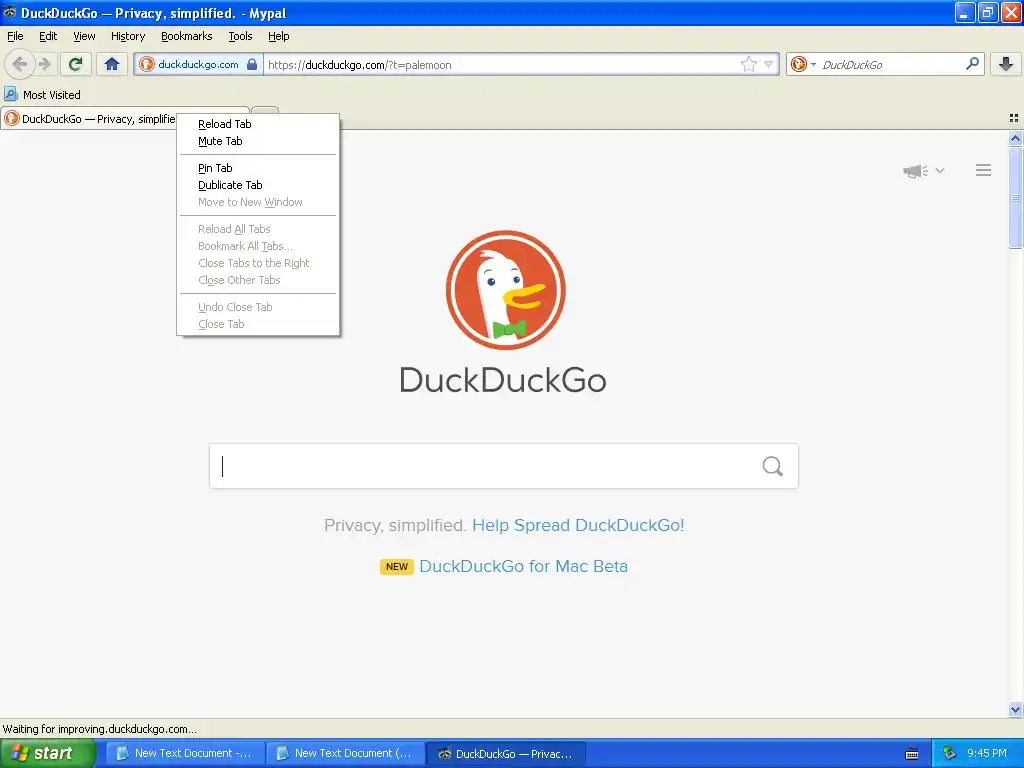Click the yellow NEW badge
The image size is (1024, 768).
pos(396,566)
